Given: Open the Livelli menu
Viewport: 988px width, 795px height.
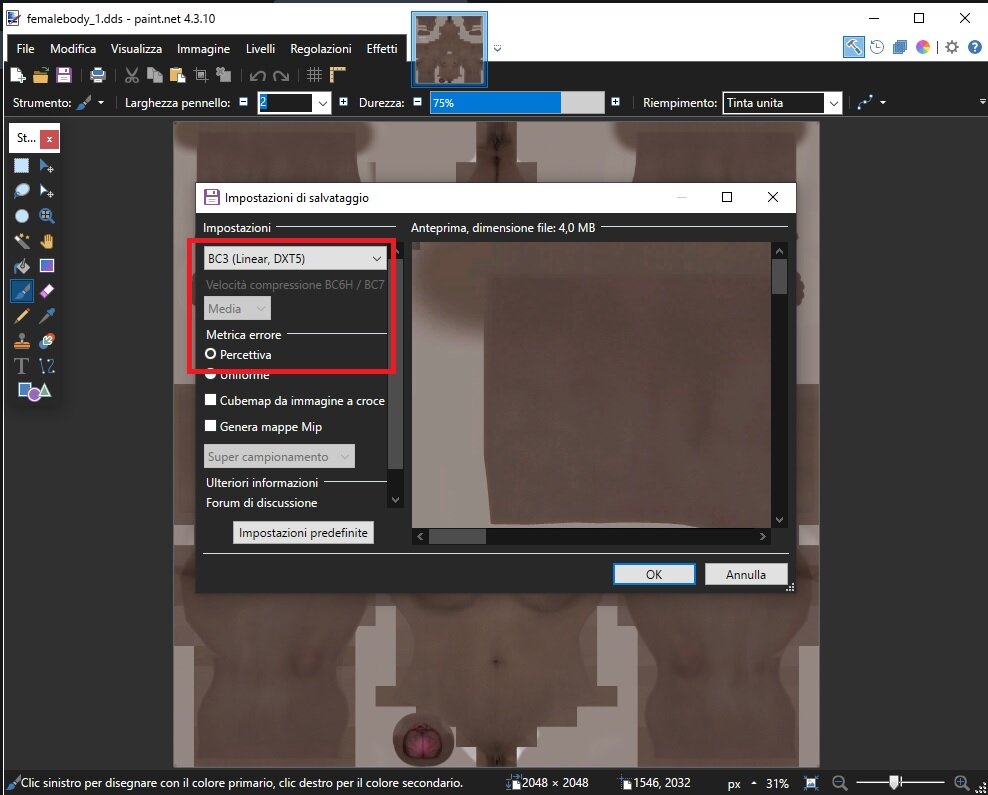Looking at the screenshot, I should tap(260, 49).
